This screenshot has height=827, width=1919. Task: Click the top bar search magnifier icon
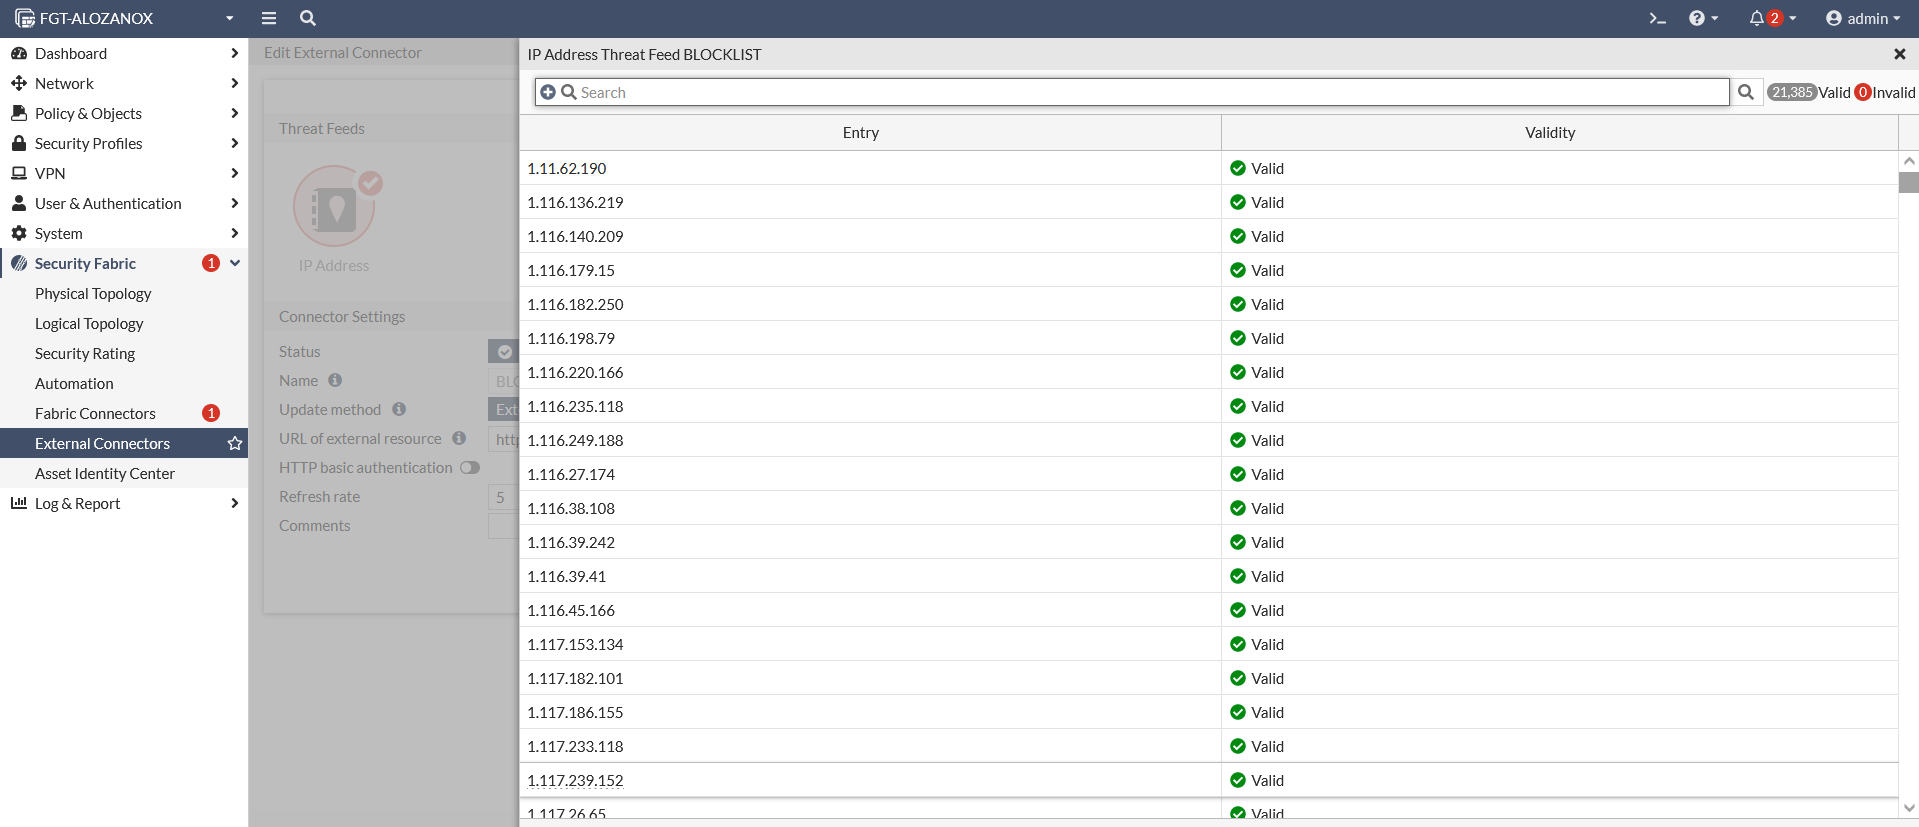click(x=308, y=18)
